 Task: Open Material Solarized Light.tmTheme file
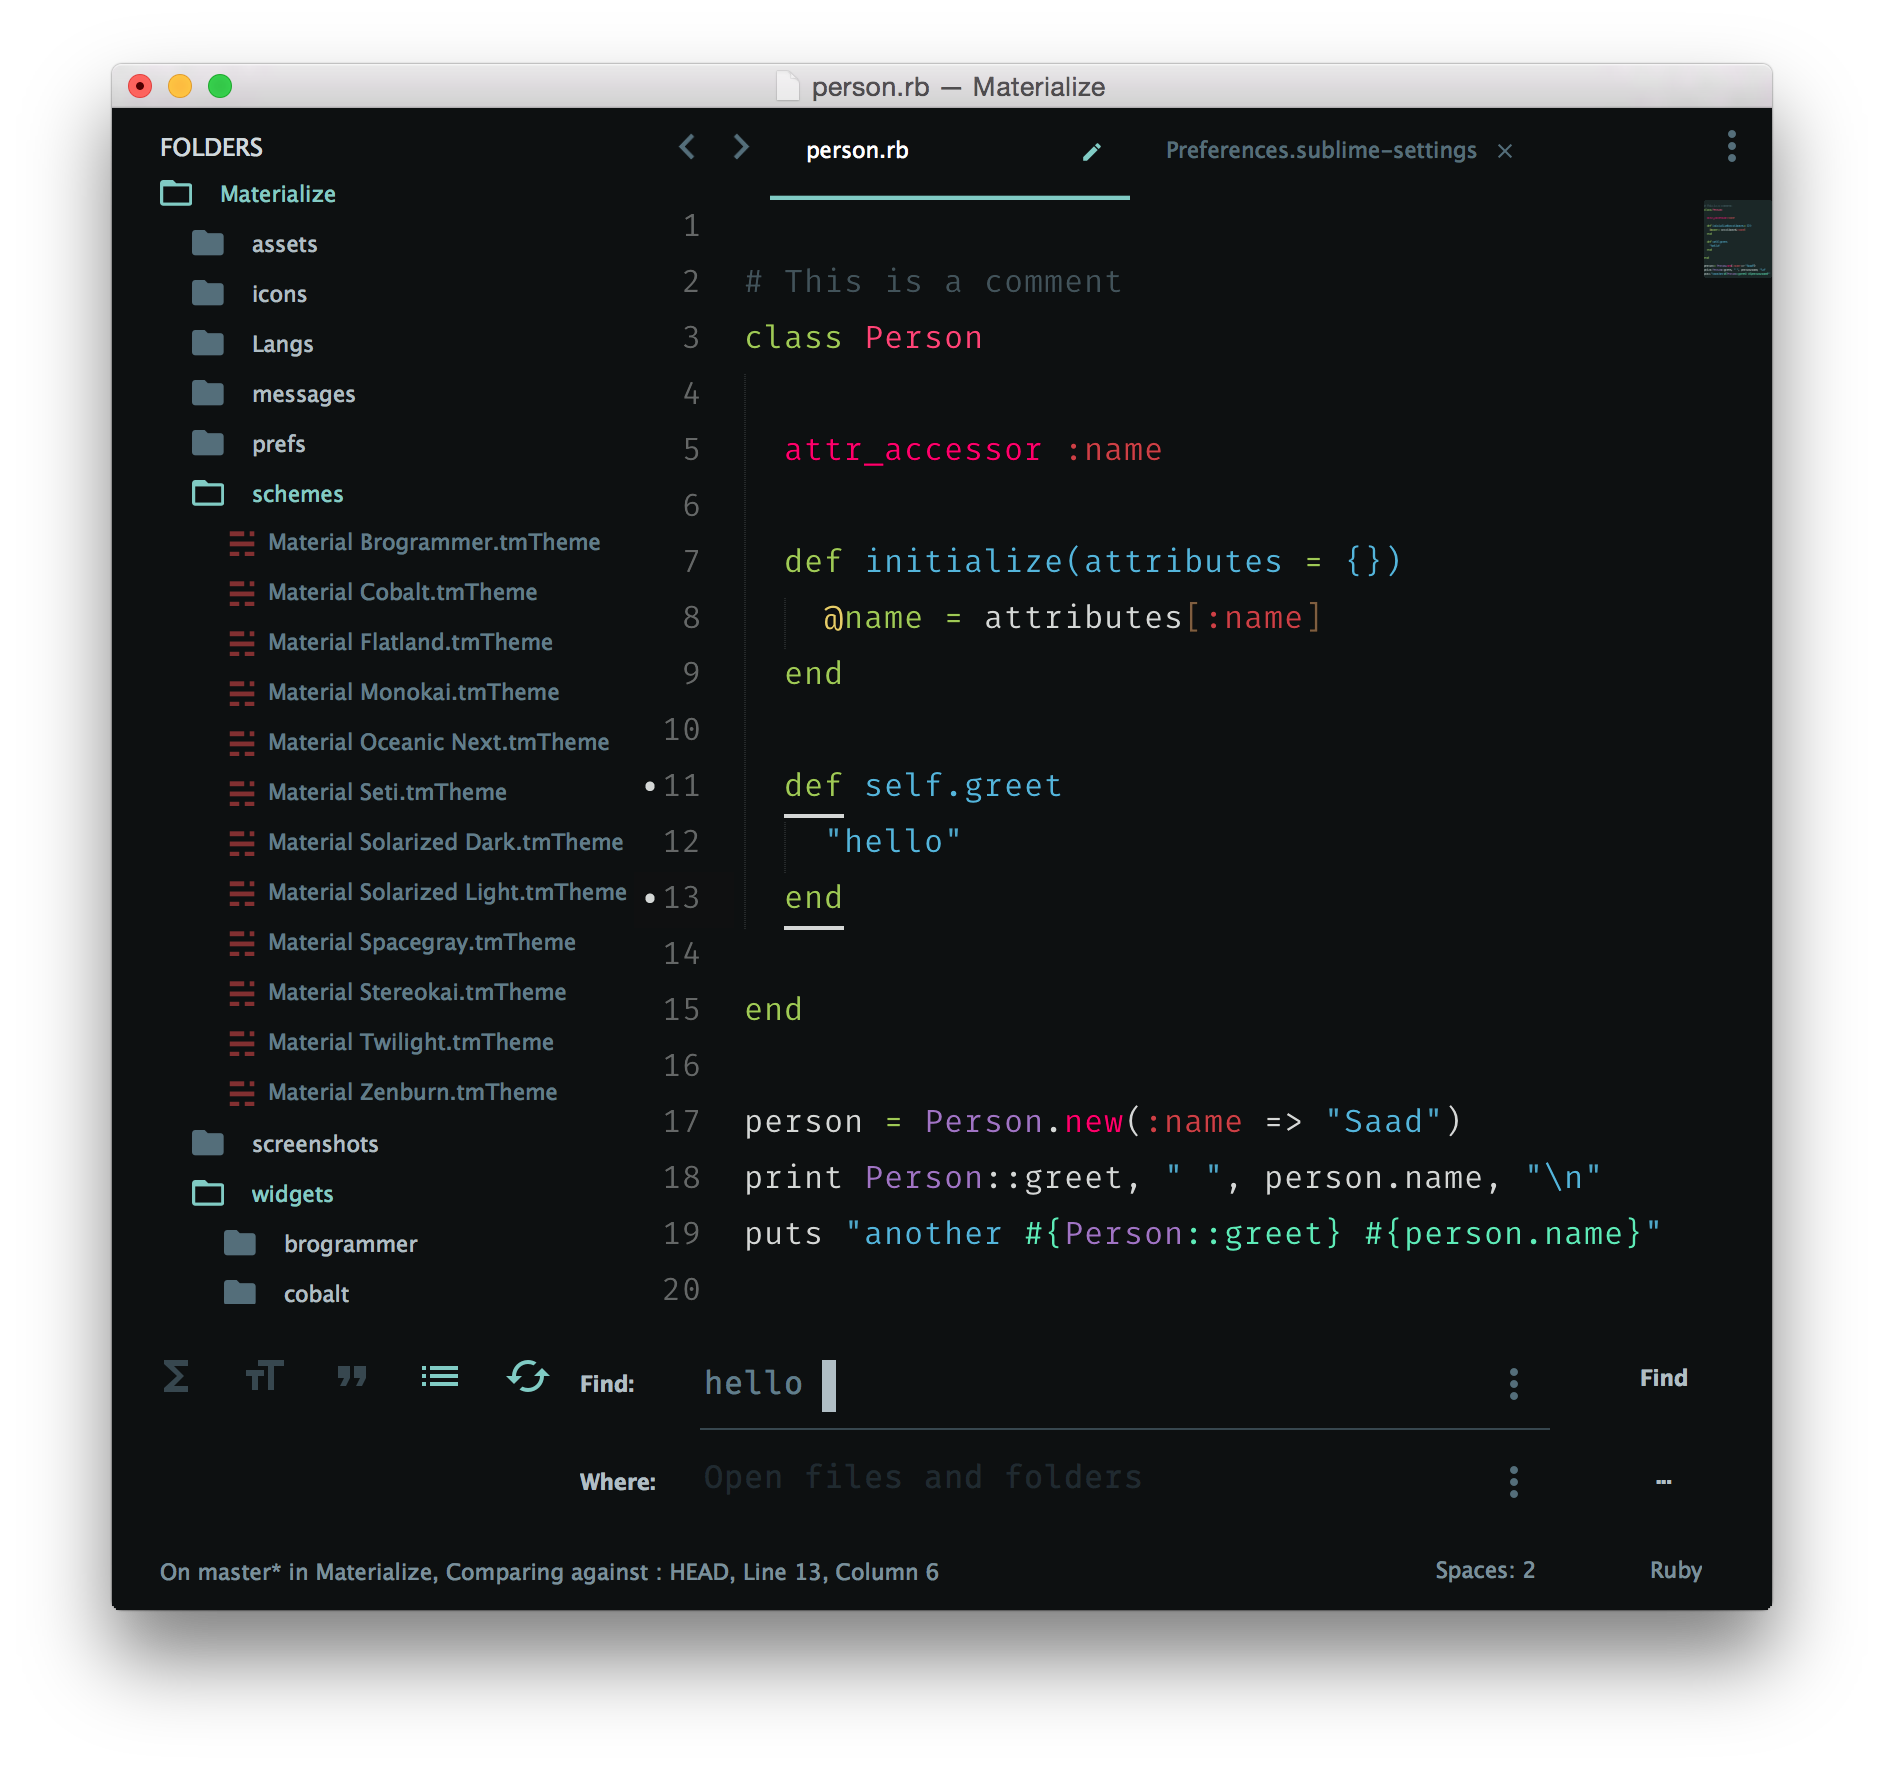coord(428,892)
